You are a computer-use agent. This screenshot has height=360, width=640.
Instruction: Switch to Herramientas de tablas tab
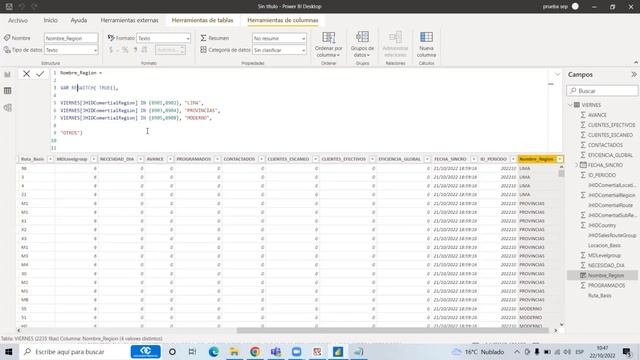coord(202,20)
